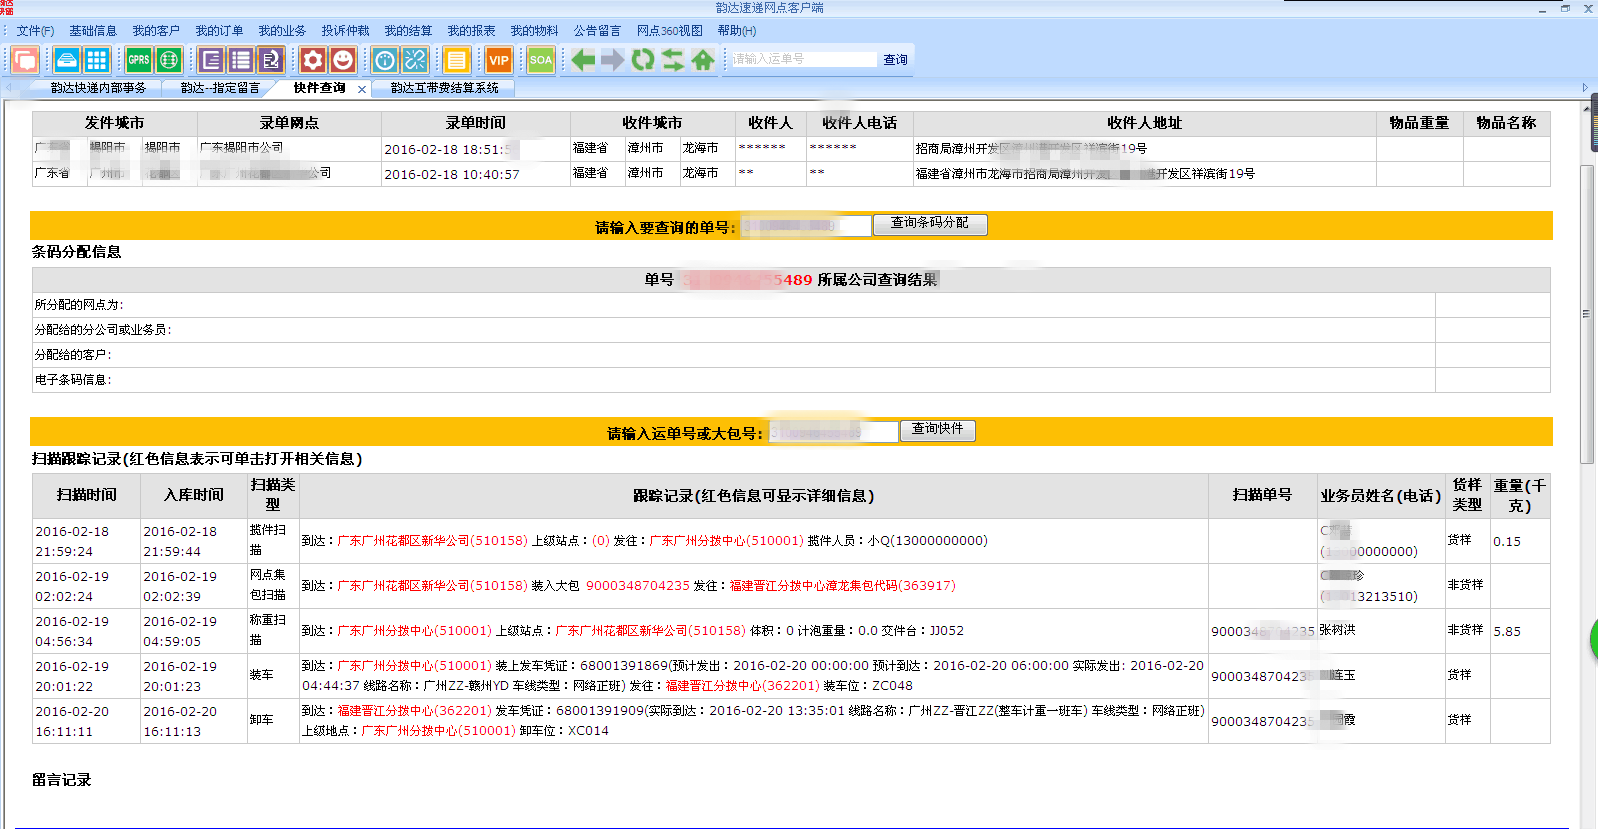The height and width of the screenshot is (829, 1598).
Task: Open the 我的物料 menu
Action: (x=534, y=31)
